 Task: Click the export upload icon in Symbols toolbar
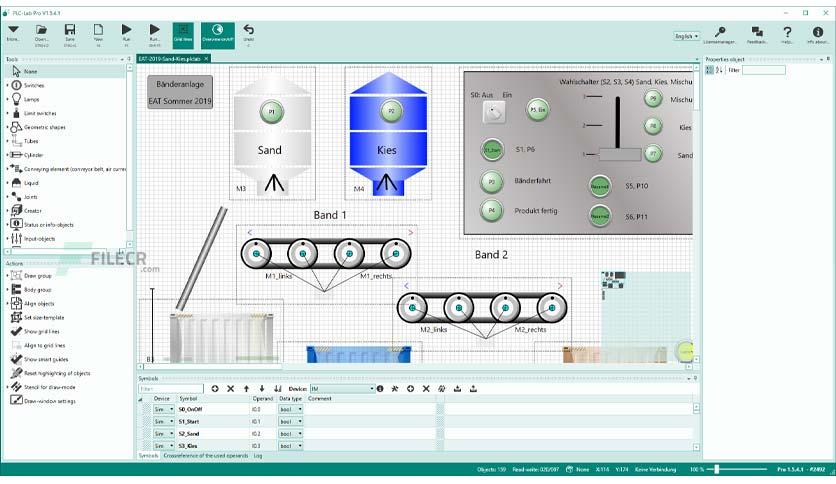pos(473,389)
